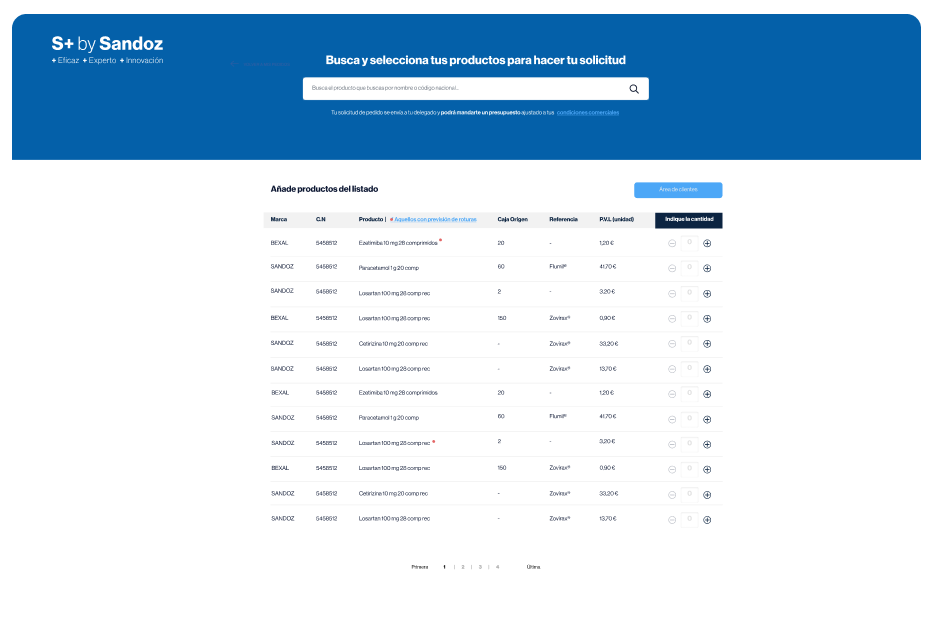Image resolution: width=932 pixels, height=625 pixels.
Task: Select page 3 in pagination
Action: pos(480,567)
